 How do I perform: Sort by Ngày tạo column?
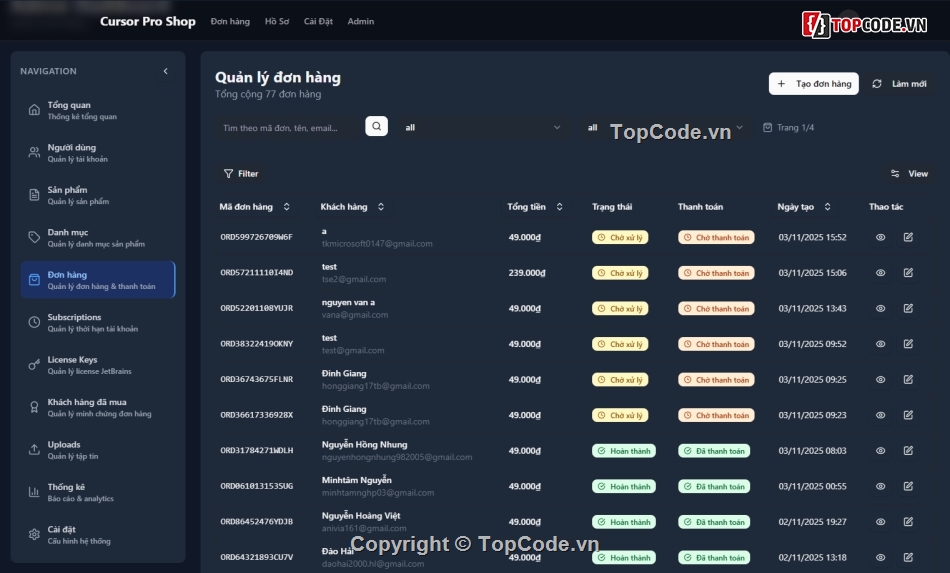(804, 207)
